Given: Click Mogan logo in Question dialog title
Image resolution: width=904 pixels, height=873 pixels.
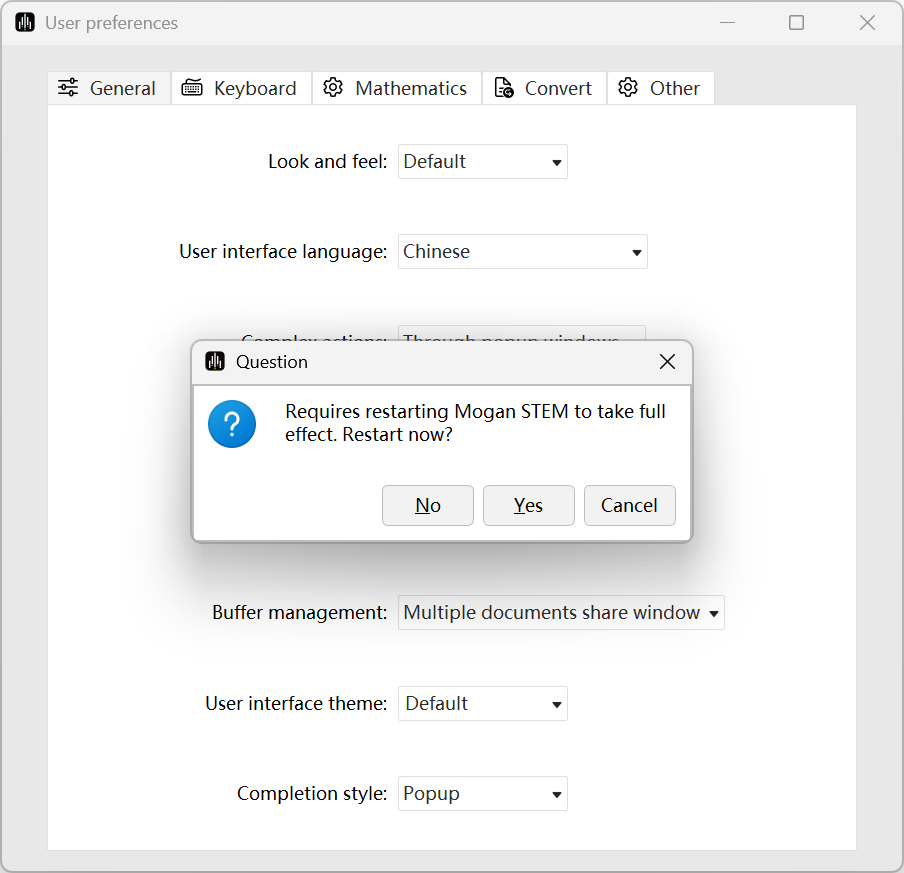Looking at the screenshot, I should [x=215, y=362].
